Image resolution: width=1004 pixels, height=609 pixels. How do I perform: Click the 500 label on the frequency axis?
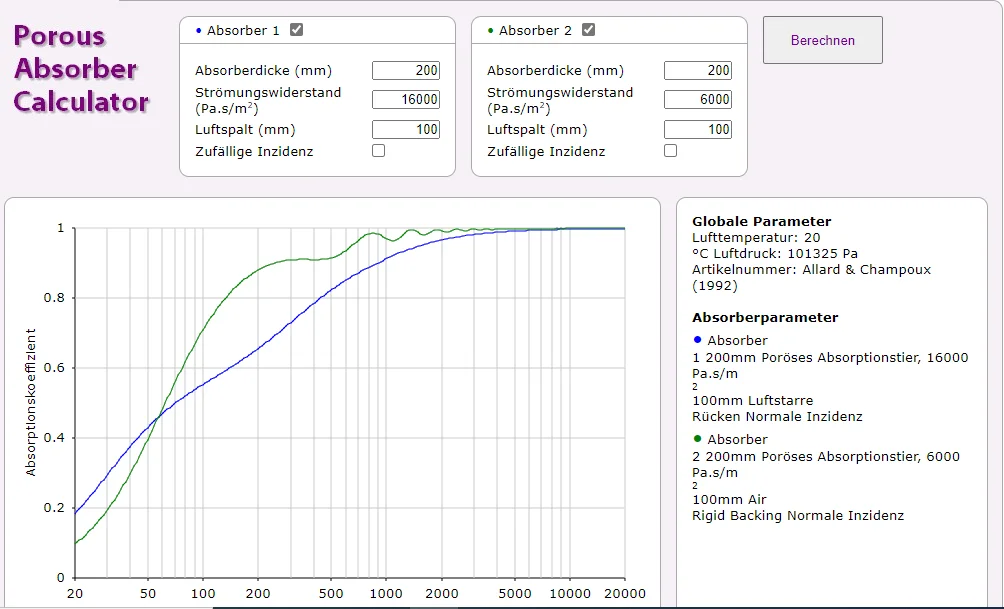pos(331,594)
